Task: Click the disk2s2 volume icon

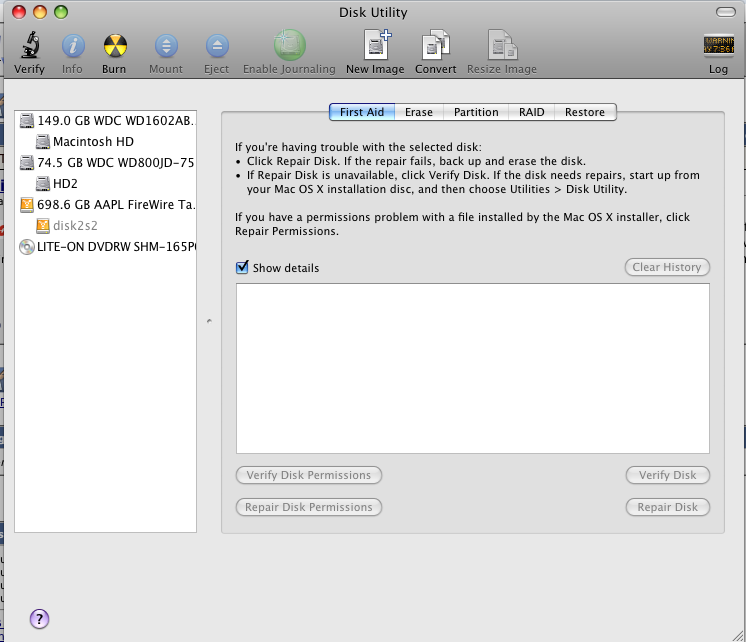Action: tap(43, 226)
